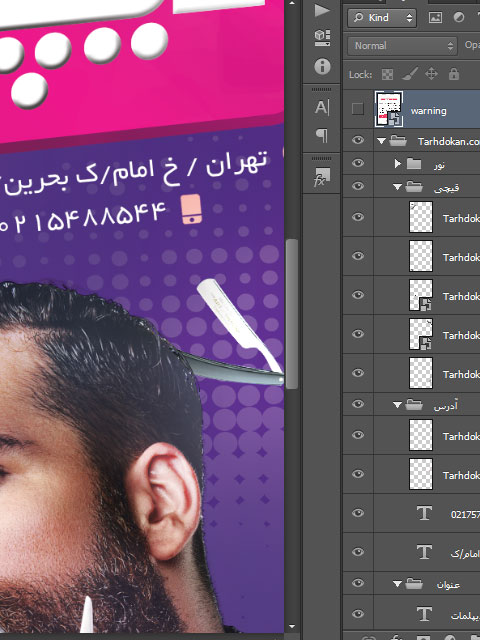Hide the Tarhdokan.com group
Image resolution: width=480 pixels, height=640 pixels.
point(358,140)
